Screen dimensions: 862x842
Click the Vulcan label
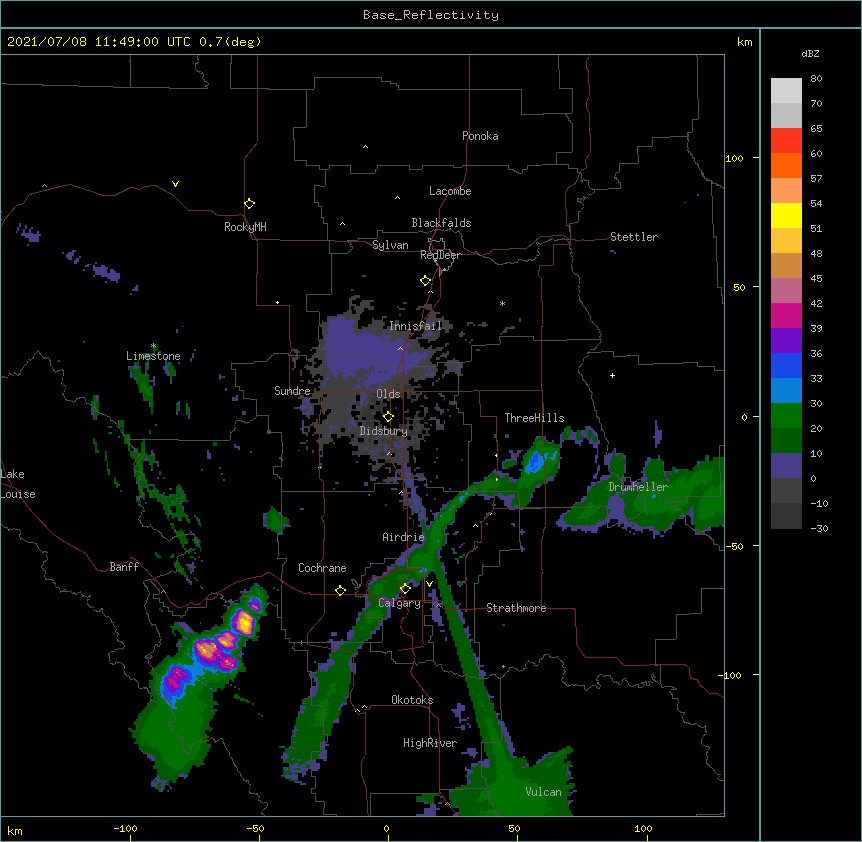544,792
